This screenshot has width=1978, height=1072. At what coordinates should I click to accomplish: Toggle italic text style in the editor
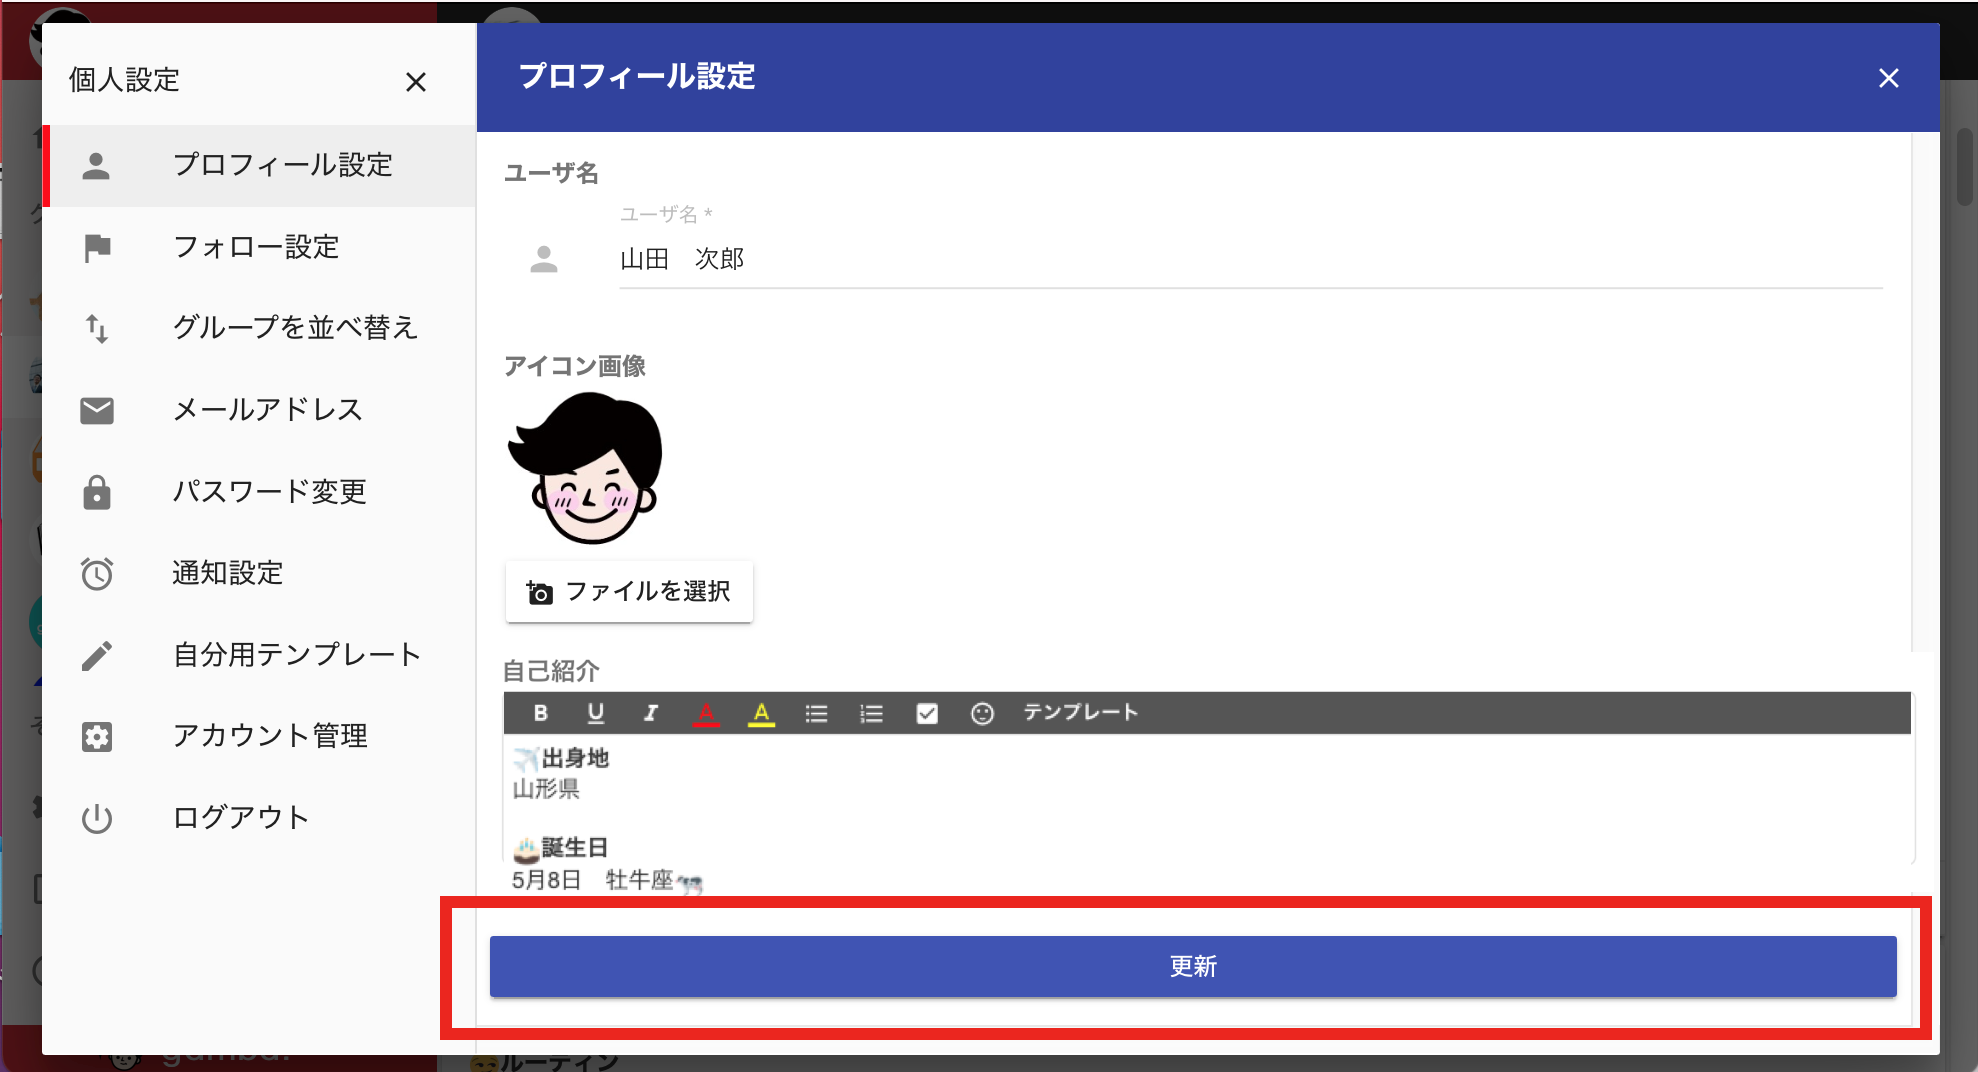[651, 713]
